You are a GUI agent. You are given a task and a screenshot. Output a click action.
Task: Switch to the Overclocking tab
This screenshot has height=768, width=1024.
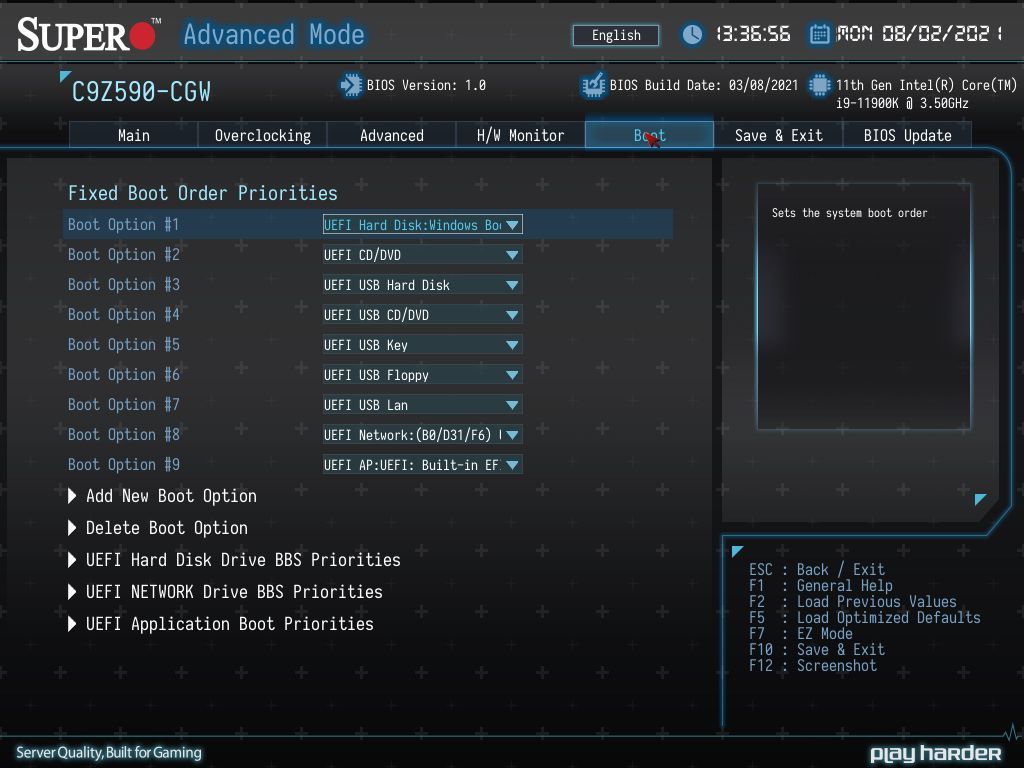[263, 135]
